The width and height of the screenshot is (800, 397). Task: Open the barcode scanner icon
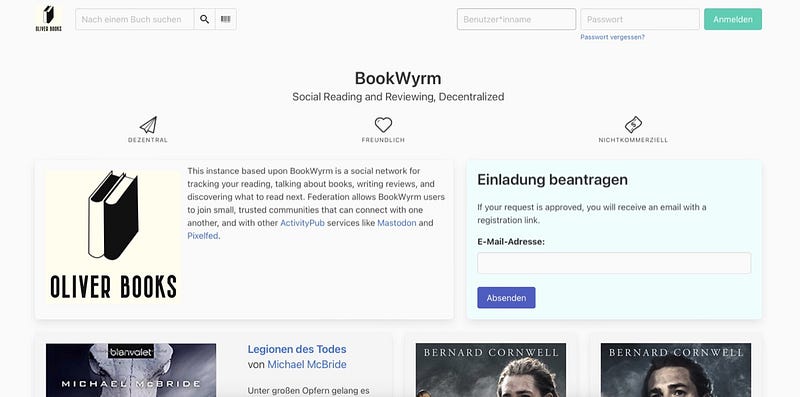[x=226, y=19]
